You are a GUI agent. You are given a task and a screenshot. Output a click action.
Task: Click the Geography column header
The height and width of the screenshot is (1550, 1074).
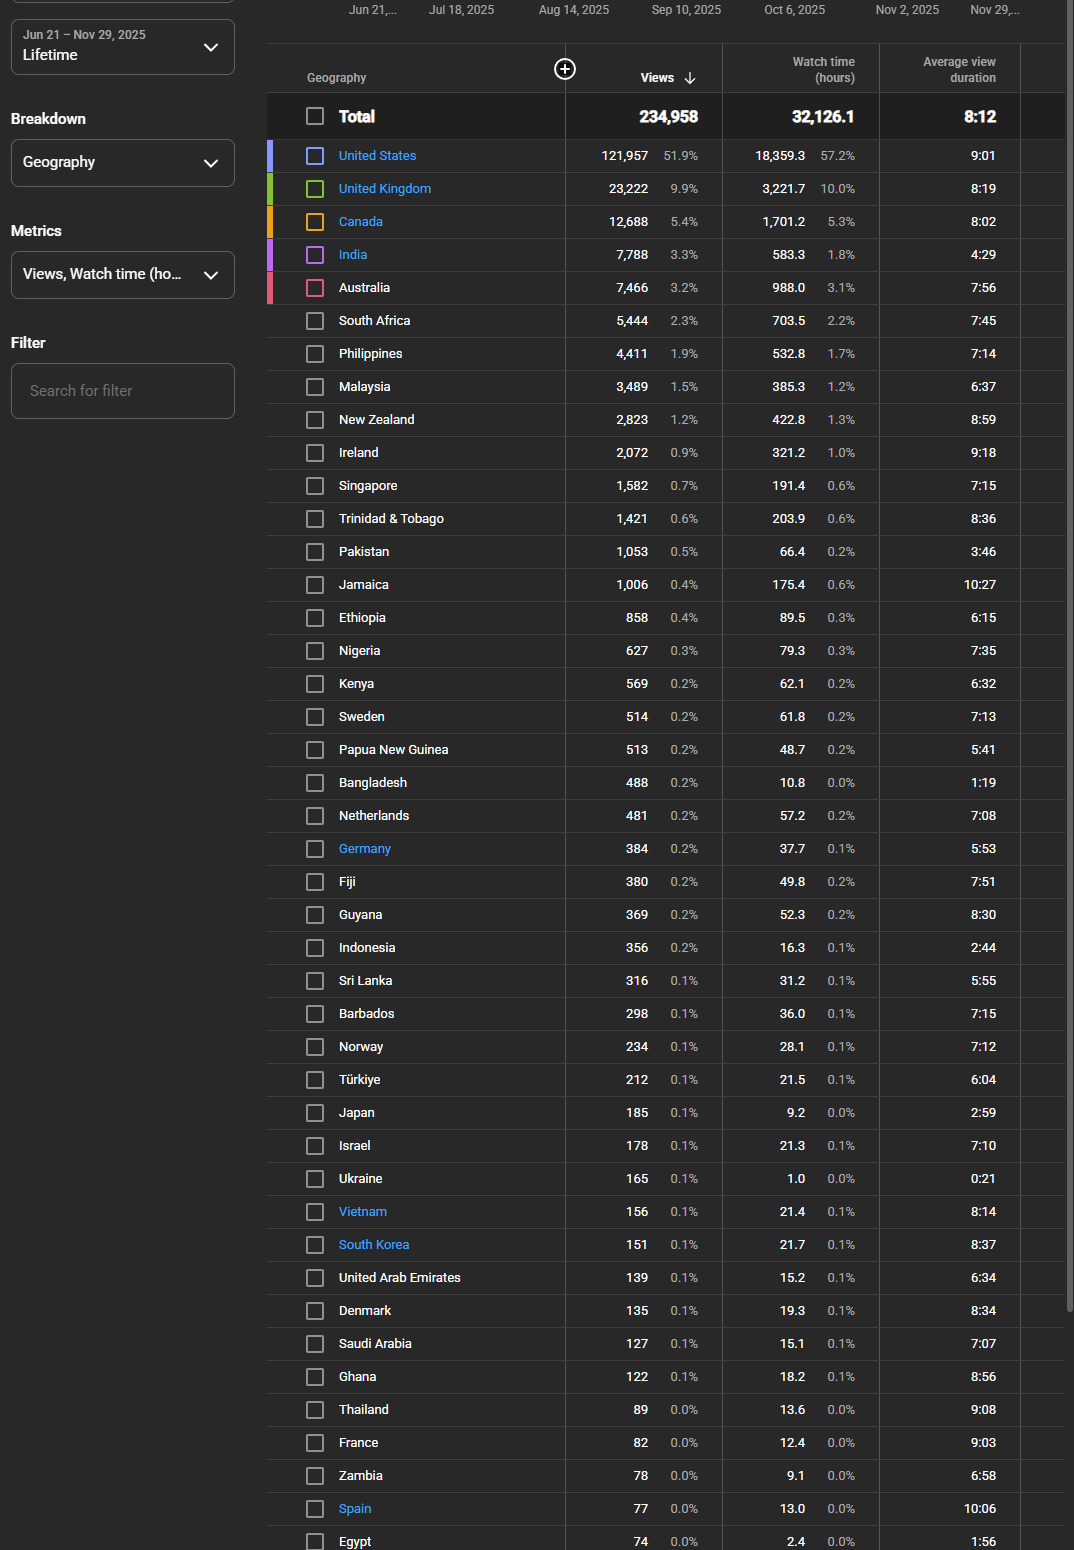[336, 78]
